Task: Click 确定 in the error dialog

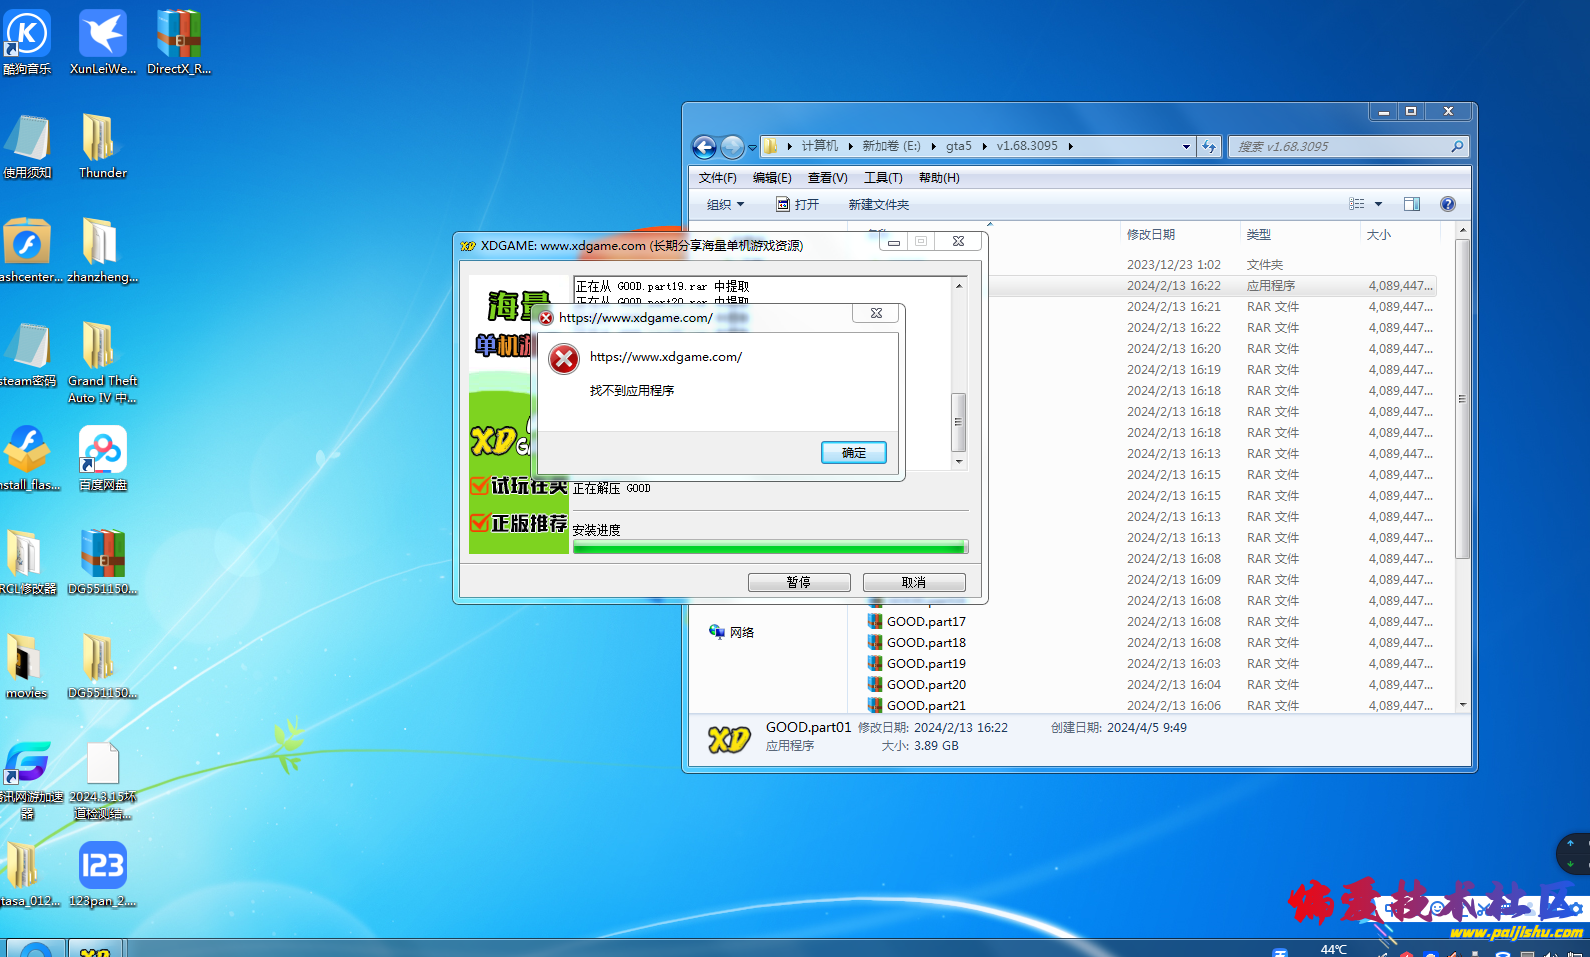Action: pyautogui.click(x=854, y=452)
